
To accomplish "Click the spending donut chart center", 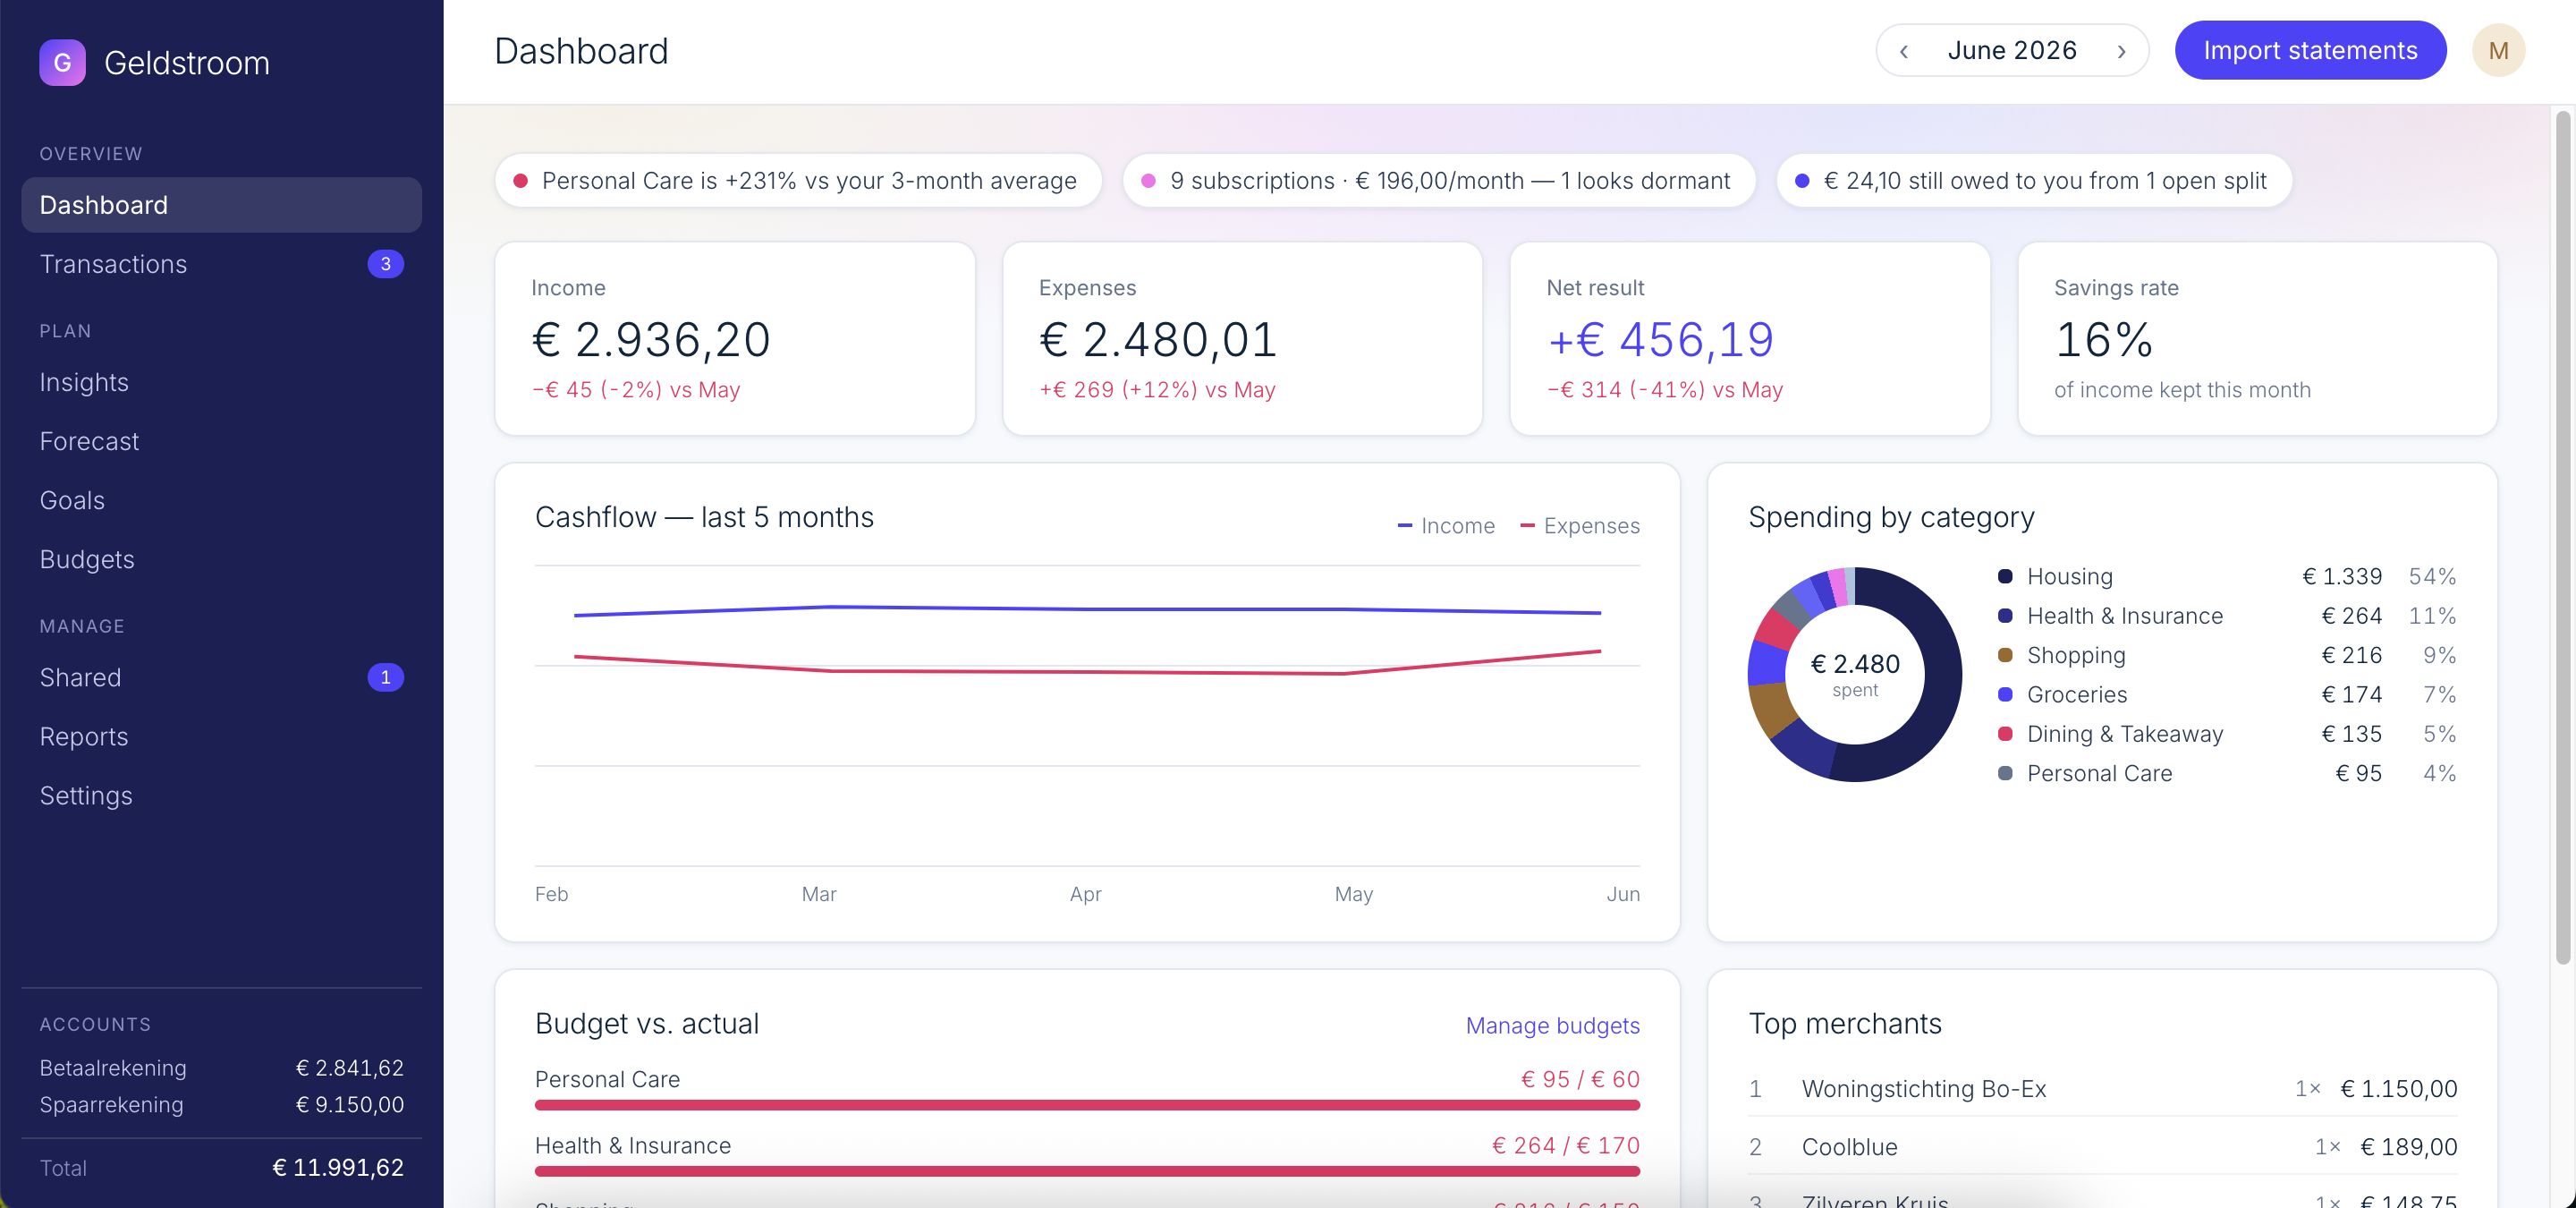I will tap(1855, 674).
